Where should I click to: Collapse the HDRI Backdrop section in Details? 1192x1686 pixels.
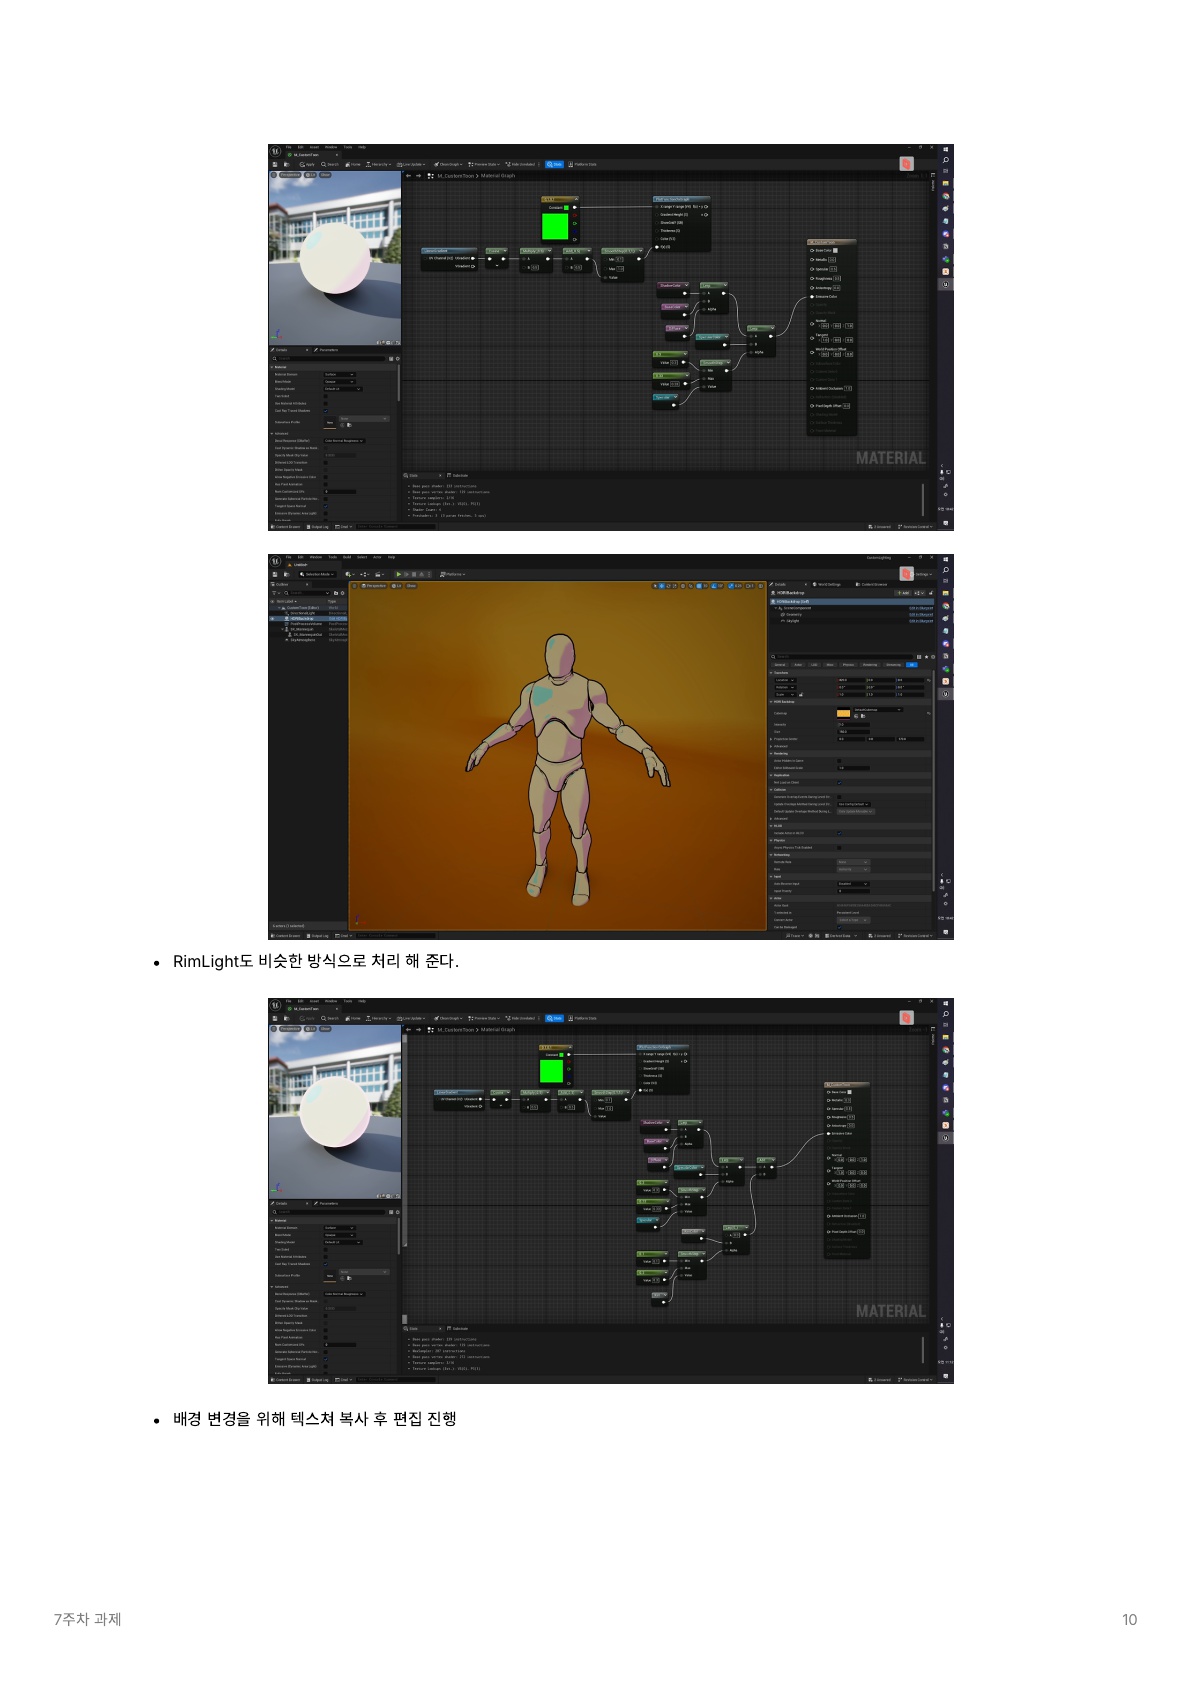coord(771,702)
